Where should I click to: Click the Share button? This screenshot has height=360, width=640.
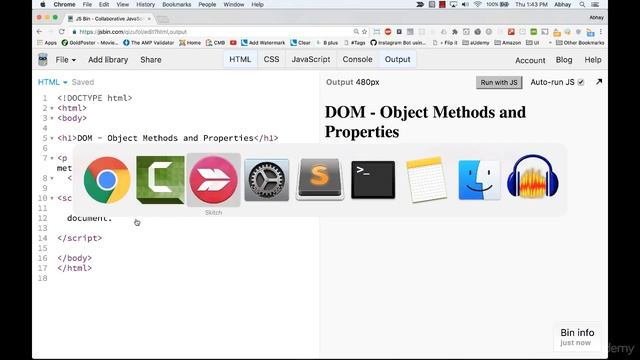151,60
